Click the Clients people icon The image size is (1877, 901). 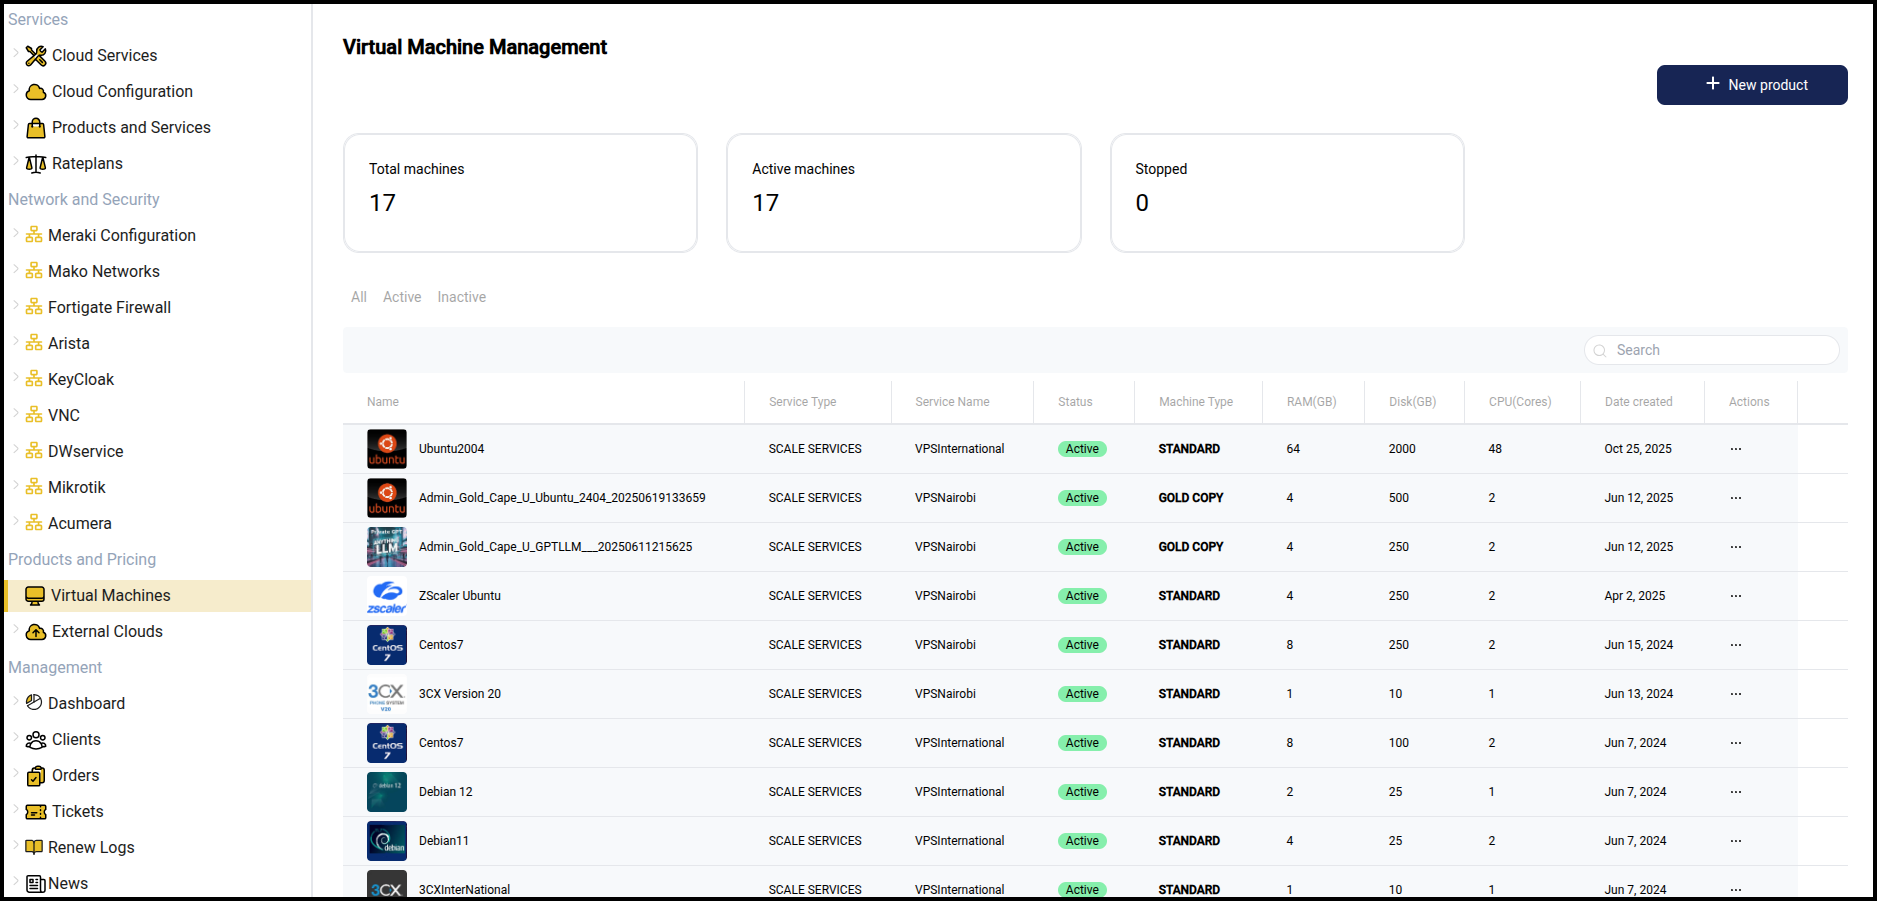point(36,740)
